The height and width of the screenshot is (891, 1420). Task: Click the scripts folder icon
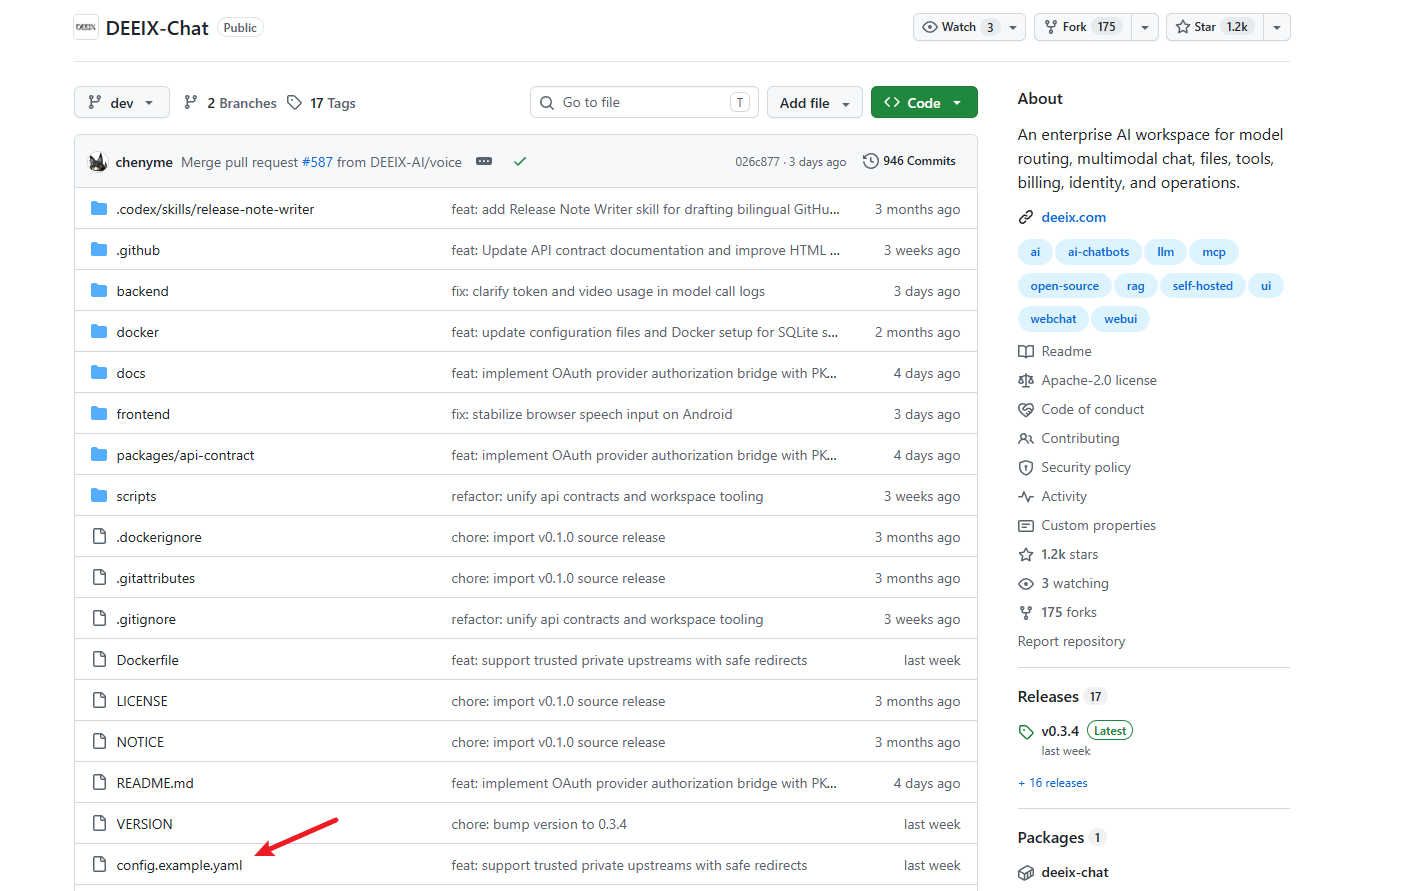(x=99, y=496)
